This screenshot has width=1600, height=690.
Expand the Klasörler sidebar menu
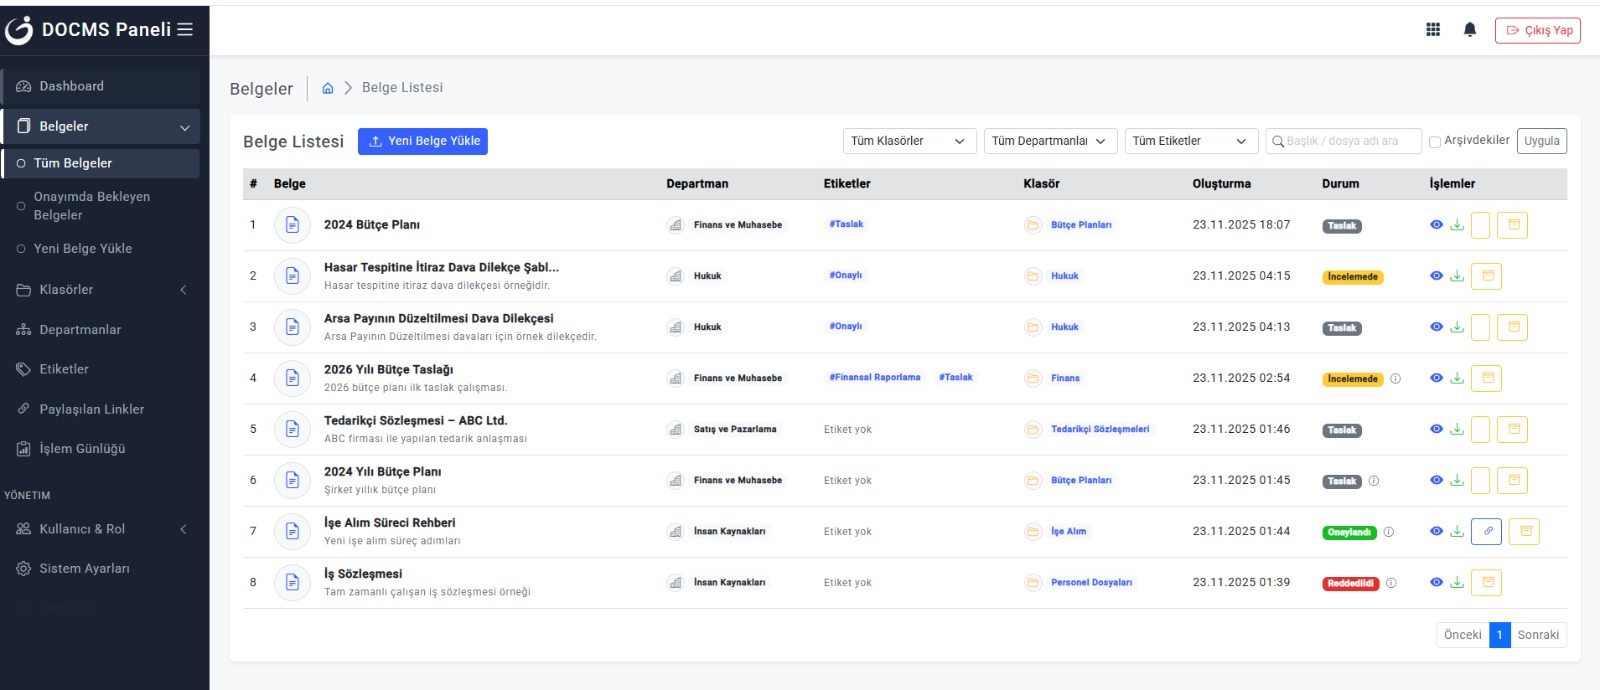tap(100, 290)
